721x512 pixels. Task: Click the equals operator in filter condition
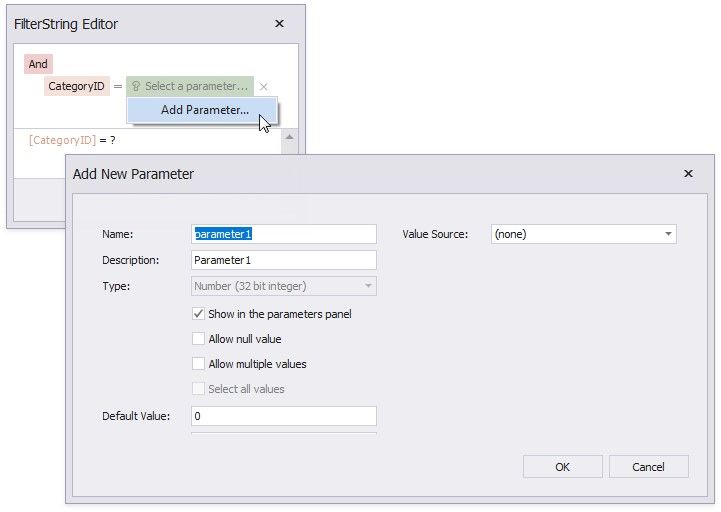tap(117, 87)
